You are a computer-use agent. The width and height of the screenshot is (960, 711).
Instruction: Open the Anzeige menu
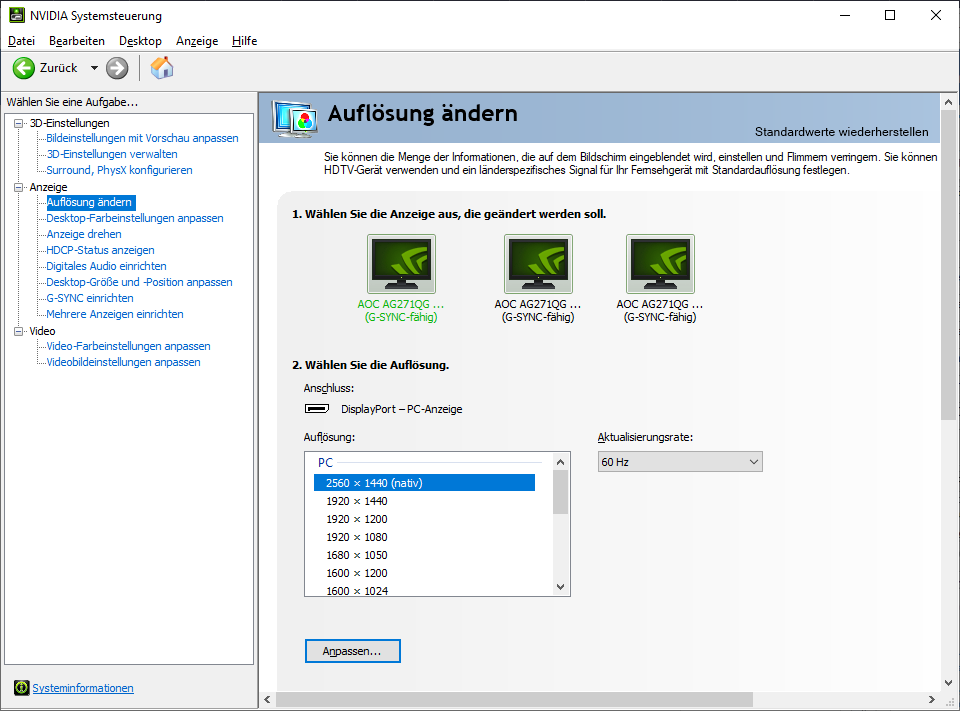pos(197,41)
